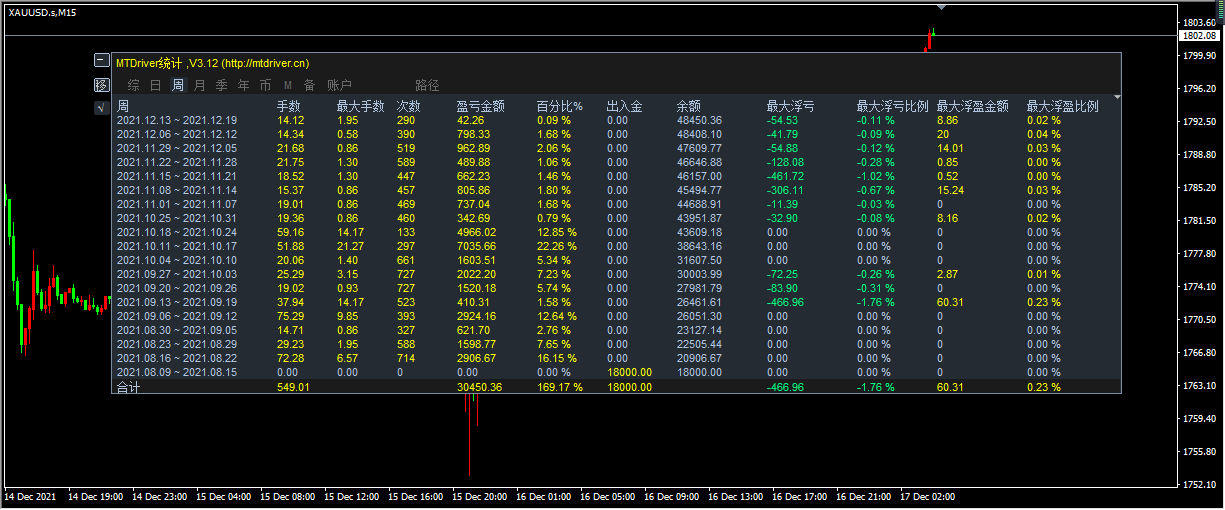
Task: Click the 出入金 column header
Action: point(625,105)
